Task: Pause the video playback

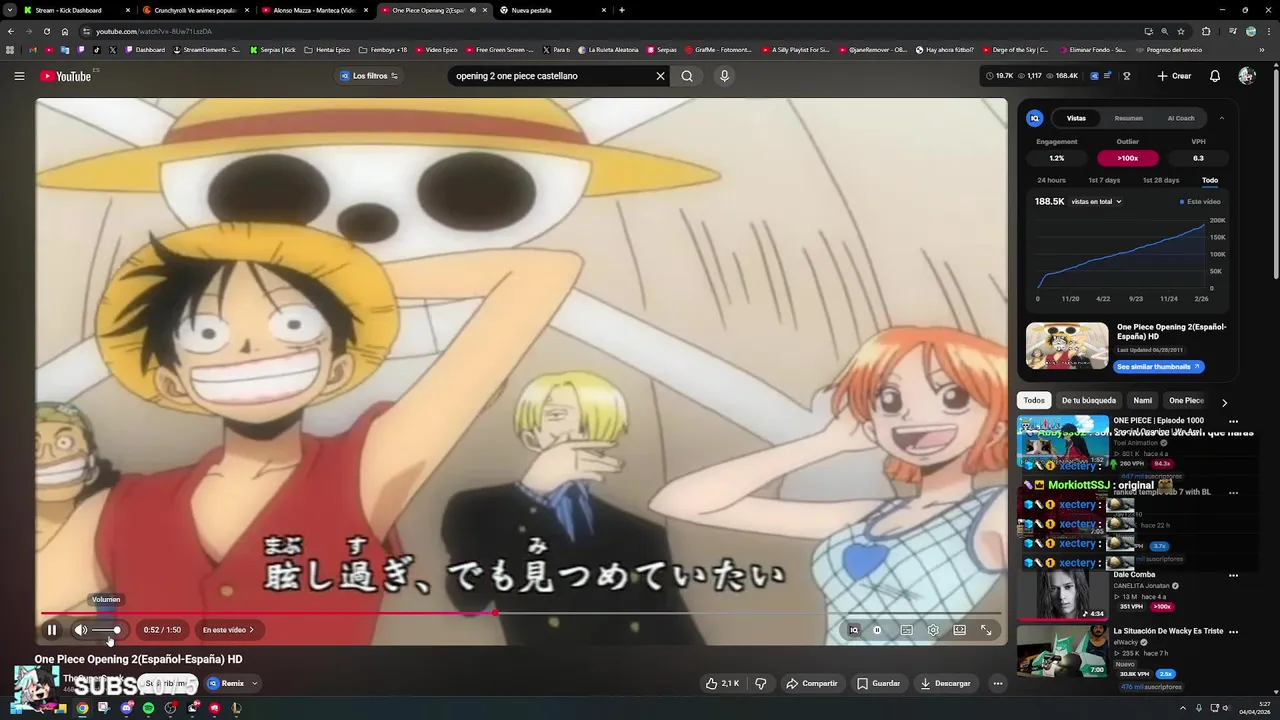Action: pyautogui.click(x=52, y=630)
